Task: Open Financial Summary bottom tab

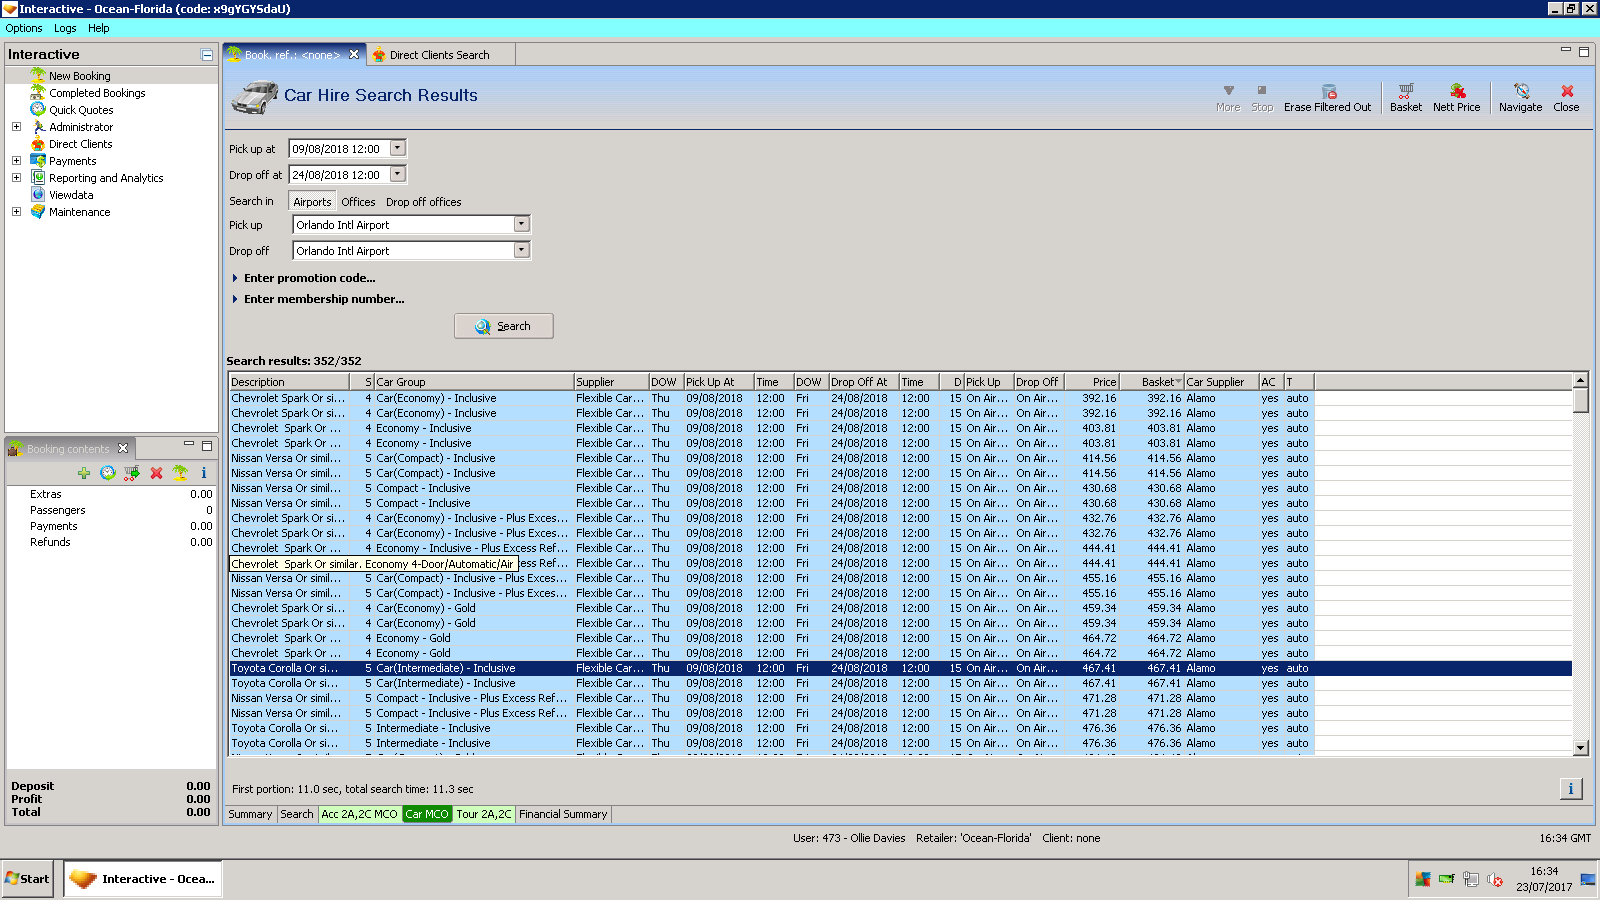Action: pos(563,814)
